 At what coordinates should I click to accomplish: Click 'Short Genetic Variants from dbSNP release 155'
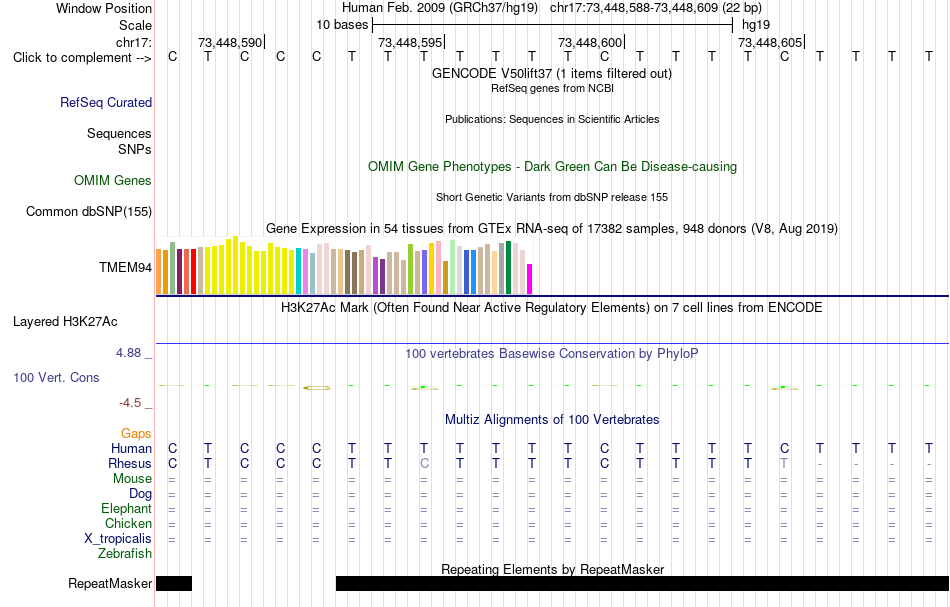[552, 197]
